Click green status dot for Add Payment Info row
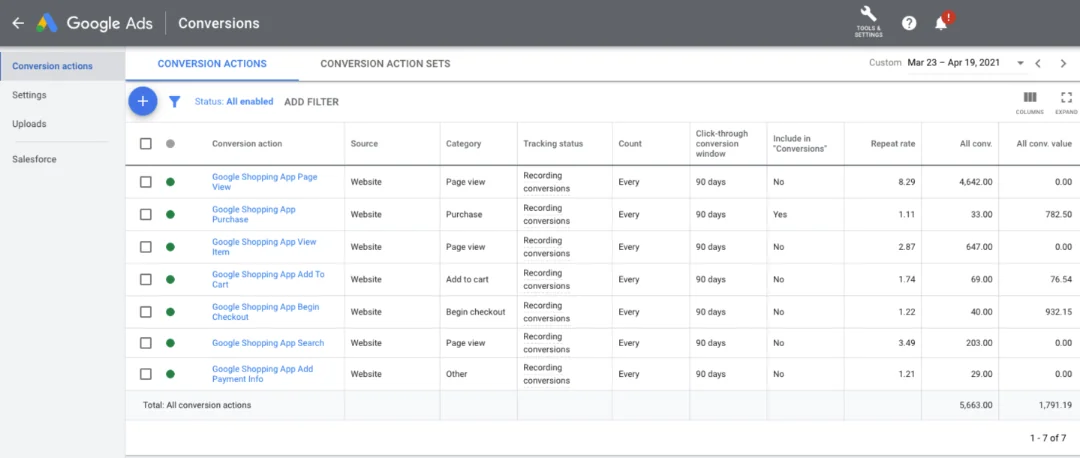1080x458 pixels. click(170, 374)
